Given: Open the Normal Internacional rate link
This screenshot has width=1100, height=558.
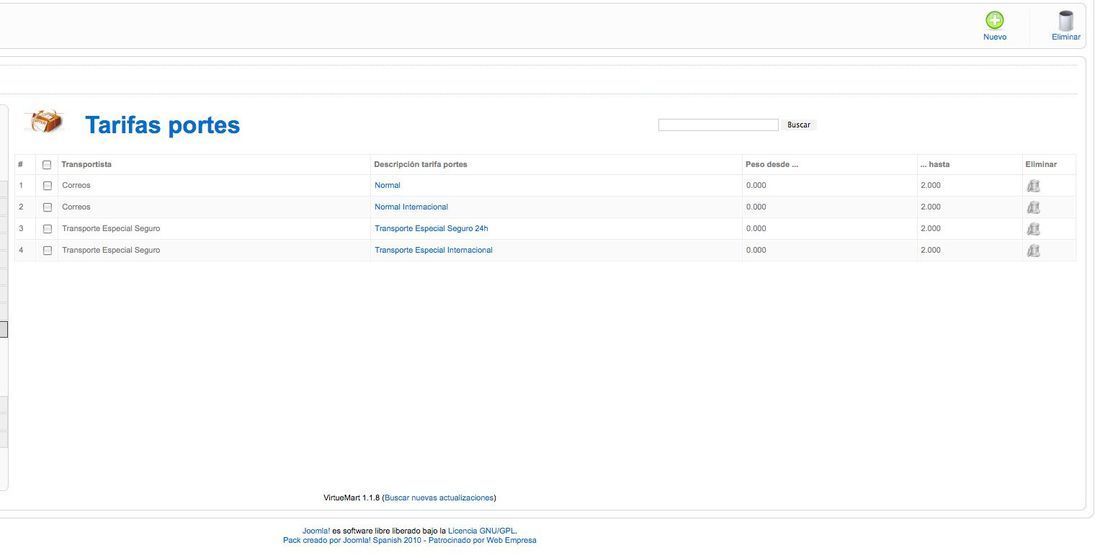Looking at the screenshot, I should [411, 207].
